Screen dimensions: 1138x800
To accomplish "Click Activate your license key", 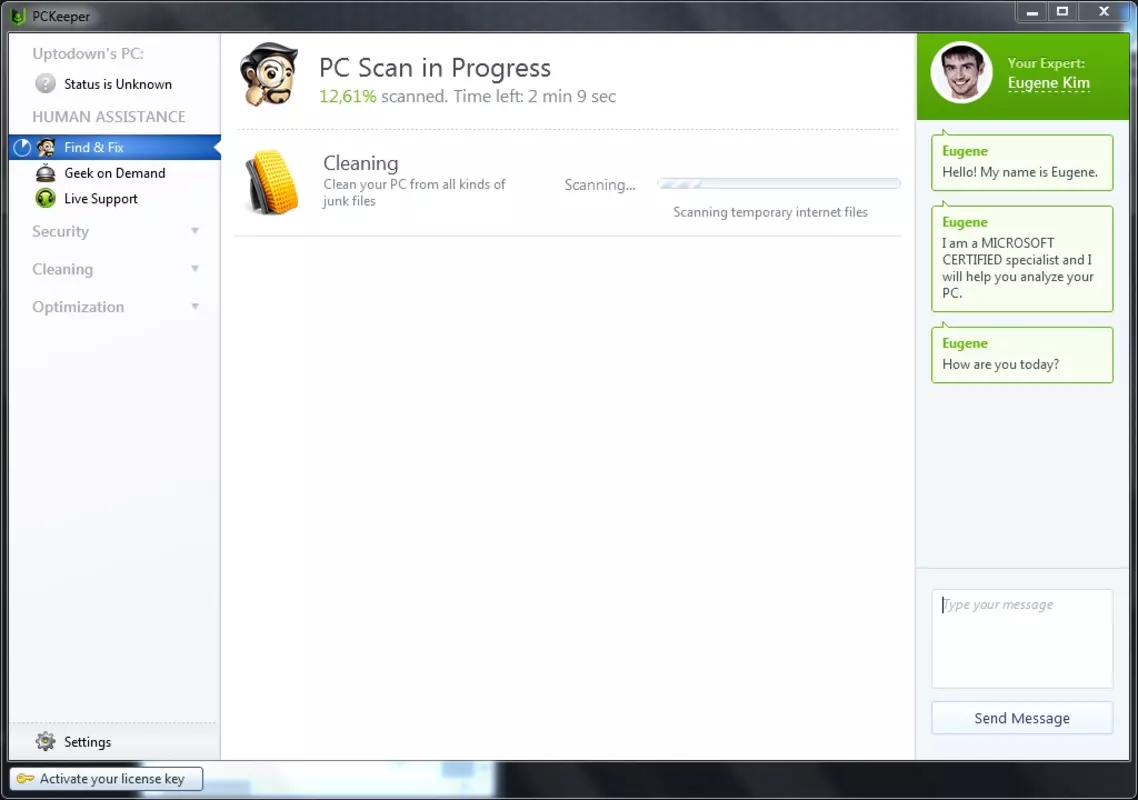I will (x=106, y=778).
